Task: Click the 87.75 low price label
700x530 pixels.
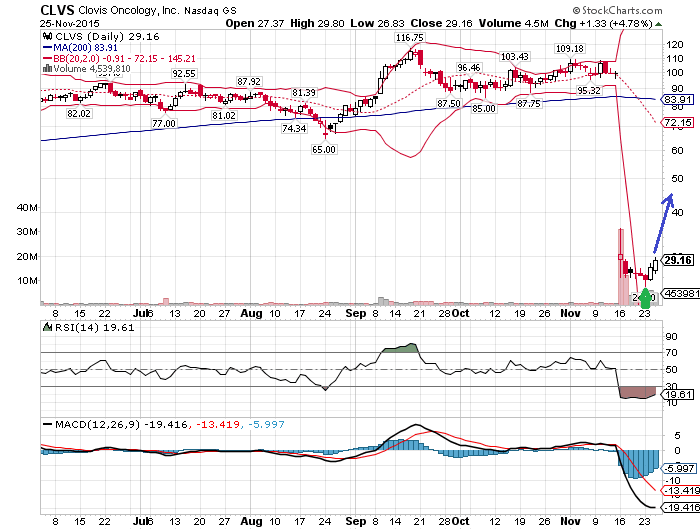Action: (529, 104)
